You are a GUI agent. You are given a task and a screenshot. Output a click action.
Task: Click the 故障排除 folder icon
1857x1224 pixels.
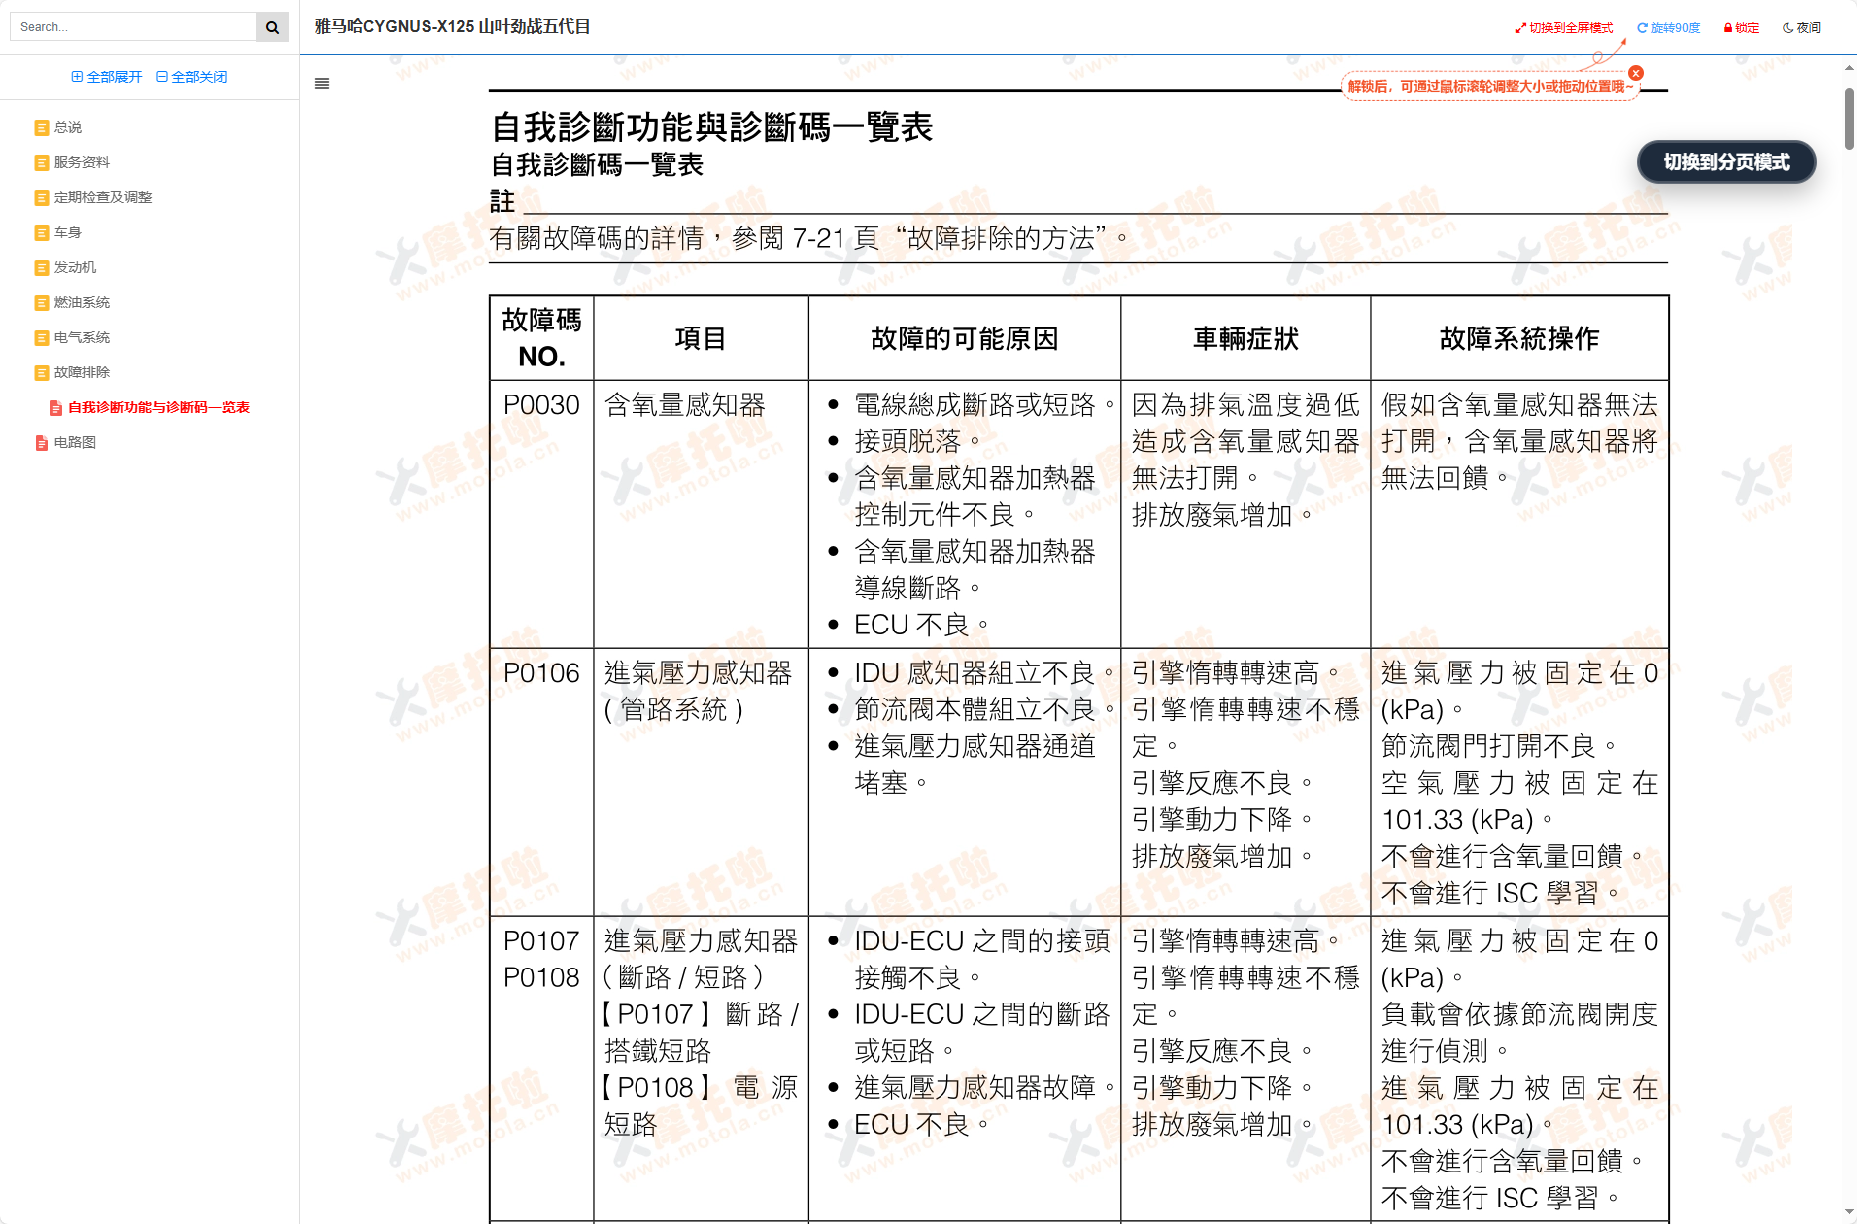[42, 373]
